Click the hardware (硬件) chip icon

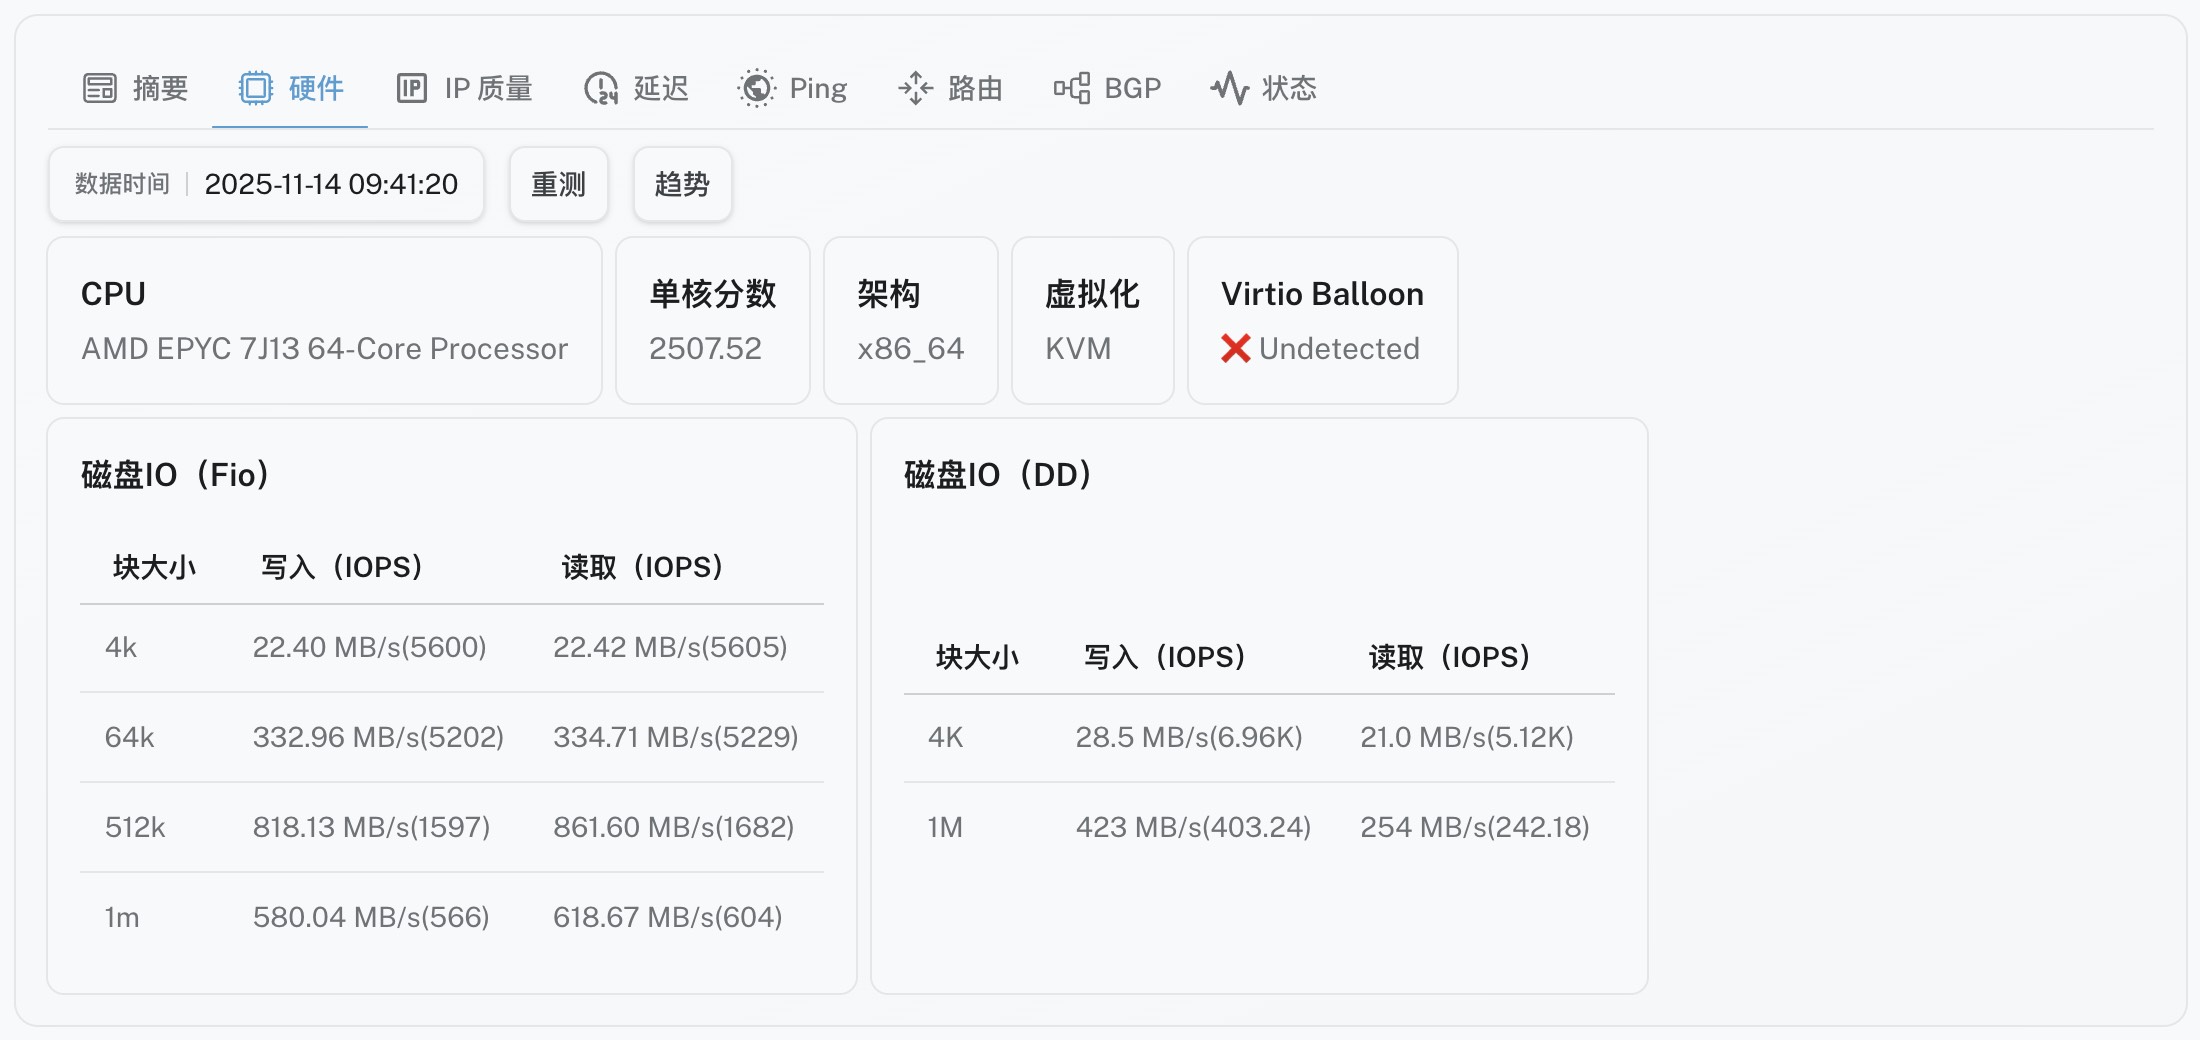pyautogui.click(x=256, y=88)
